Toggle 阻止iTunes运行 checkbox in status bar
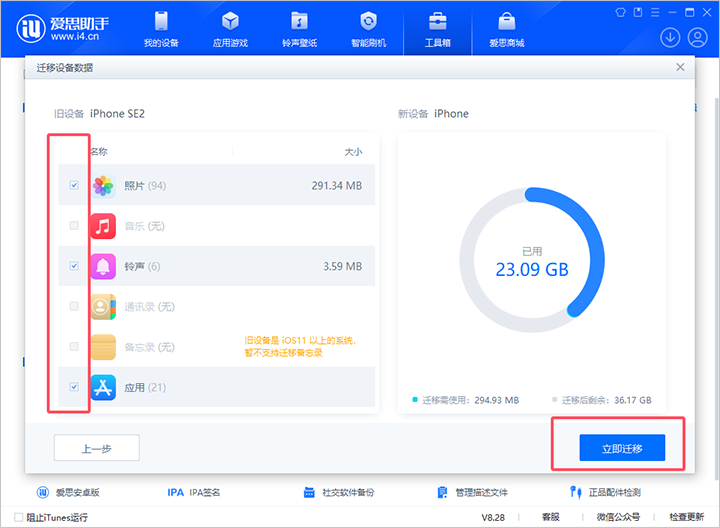The width and height of the screenshot is (720, 528). 19,517
